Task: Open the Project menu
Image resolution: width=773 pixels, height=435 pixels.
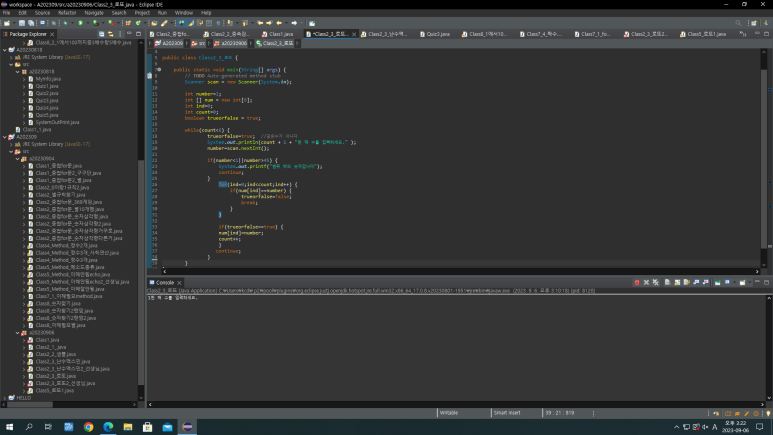Action: 142,13
